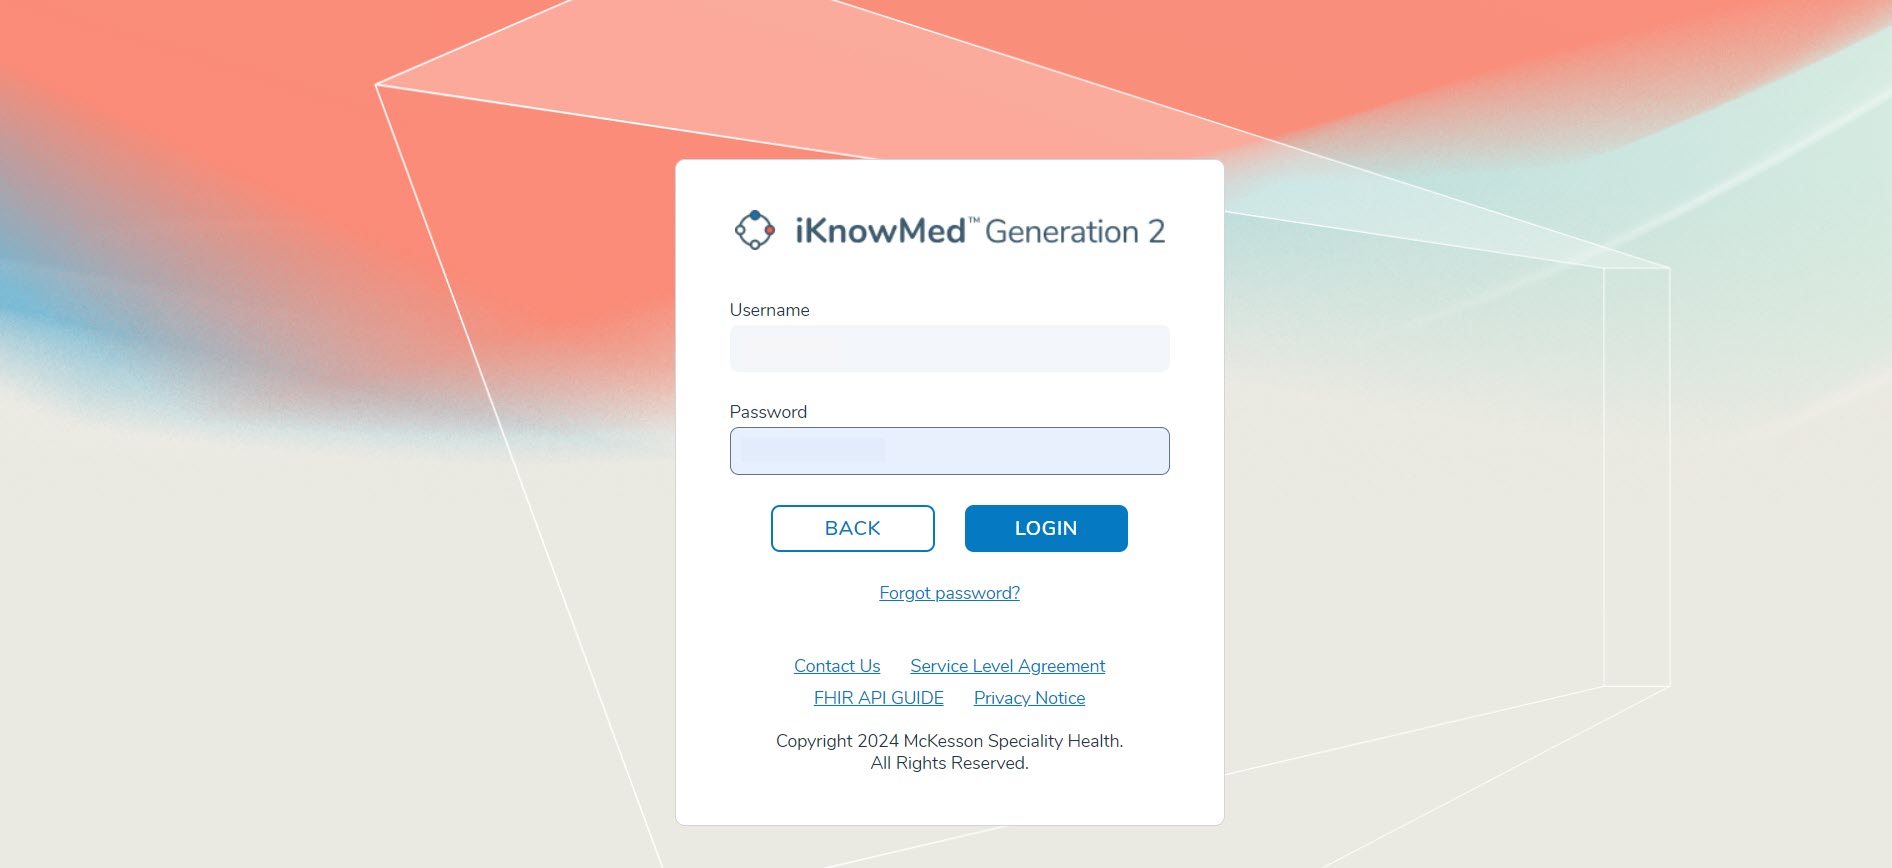Click the Password field label
This screenshot has width=1892, height=868.
coord(768,412)
